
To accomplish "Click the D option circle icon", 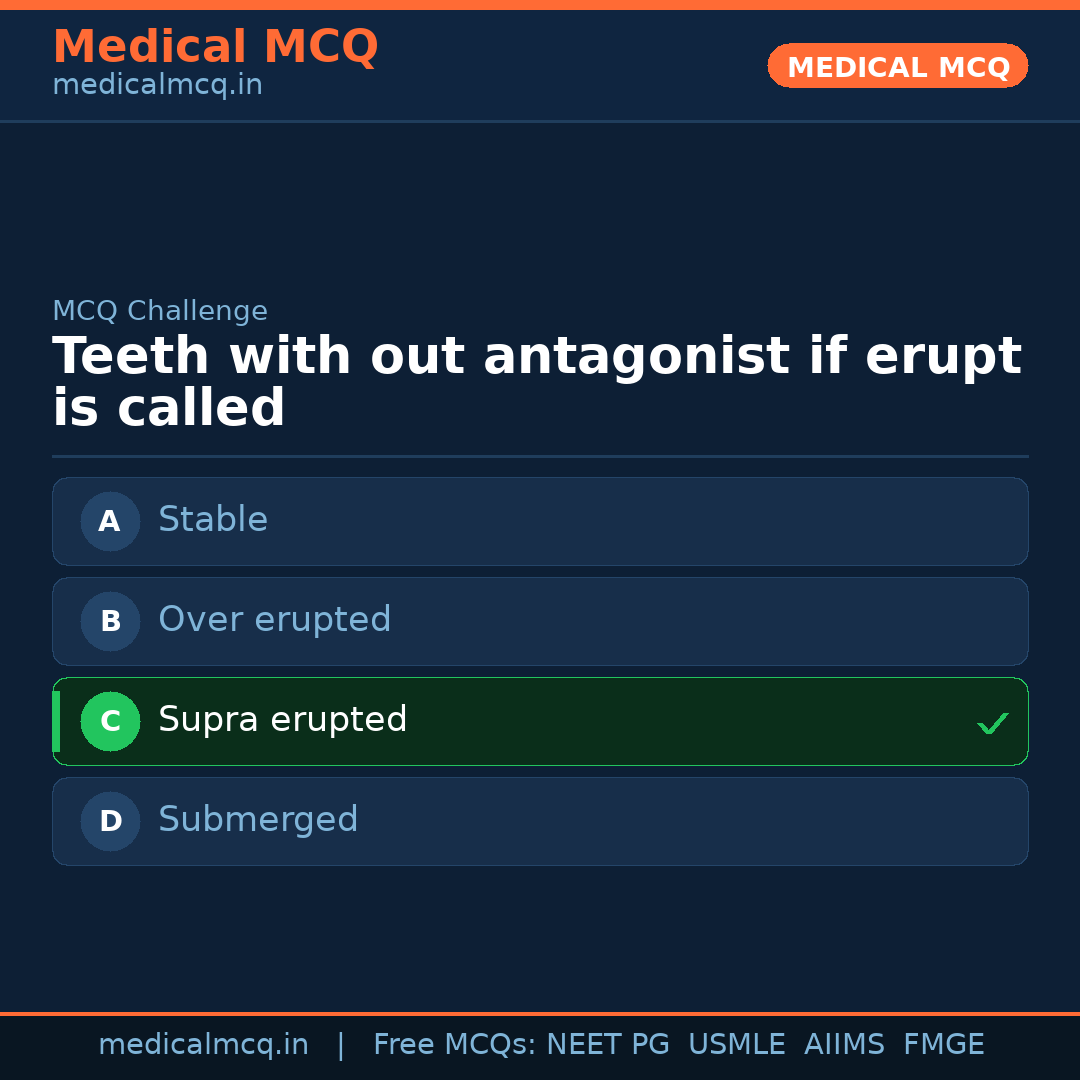I will click(110, 821).
